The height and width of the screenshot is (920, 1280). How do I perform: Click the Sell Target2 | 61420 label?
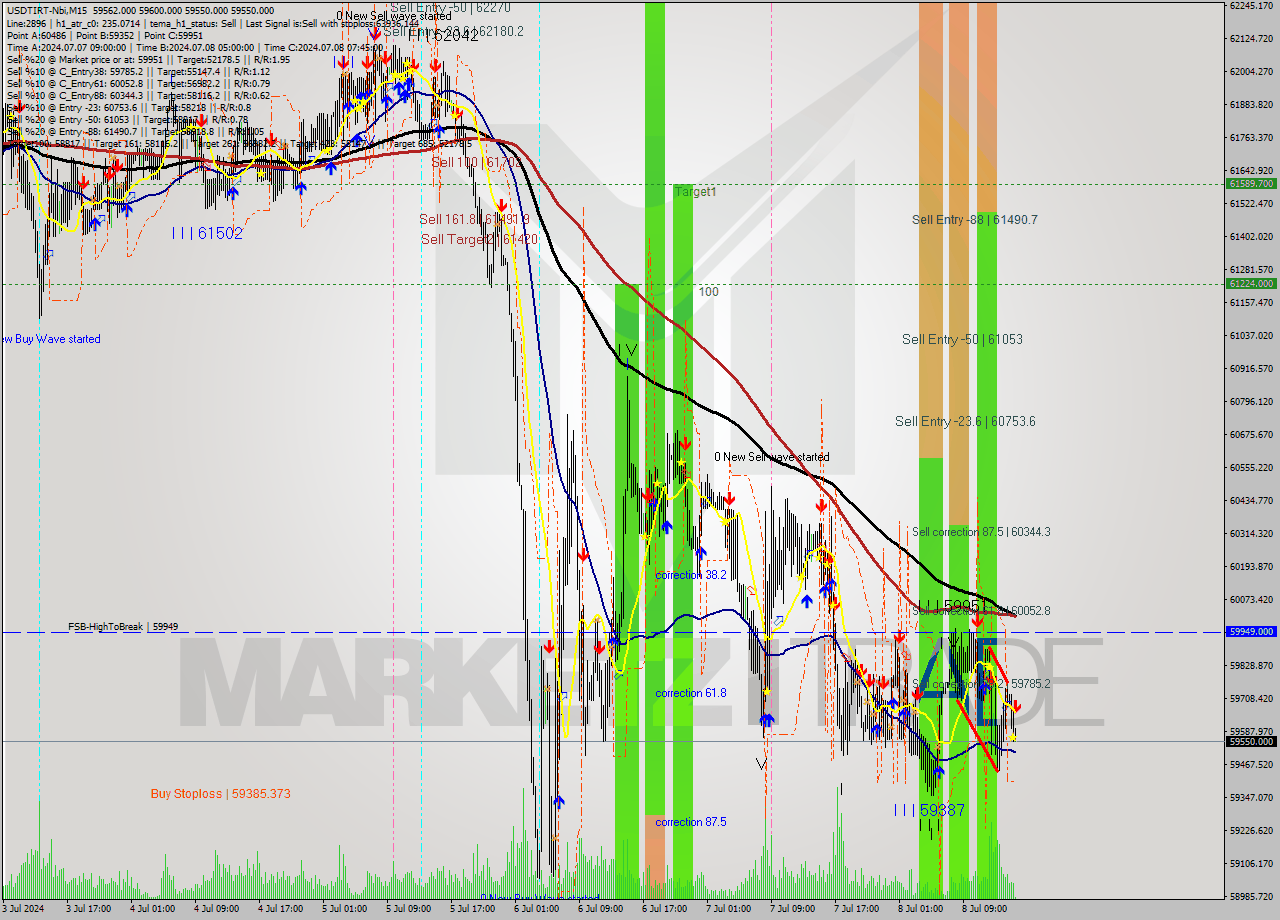(479, 239)
